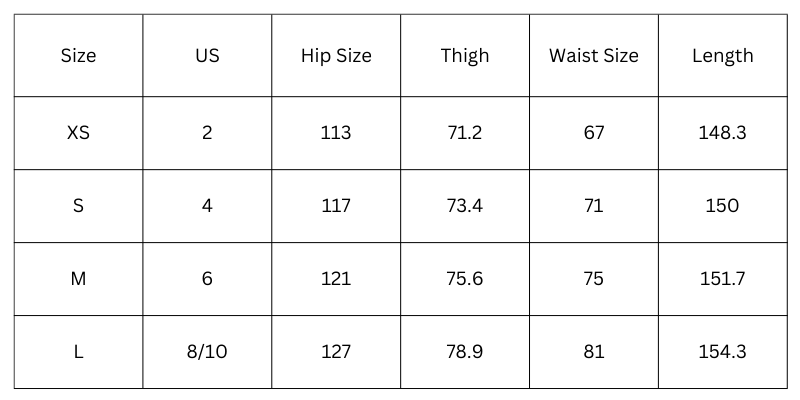Select hip size value 113
The image size is (800, 400).
(336, 133)
